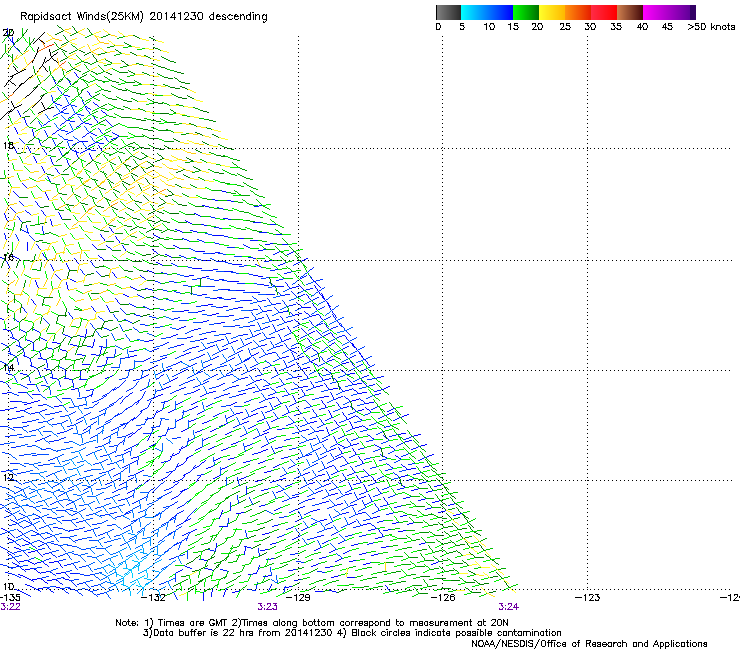740x650 pixels.
Task: Pick the green 15–20 knots legend swatch
Action: (x=526, y=12)
